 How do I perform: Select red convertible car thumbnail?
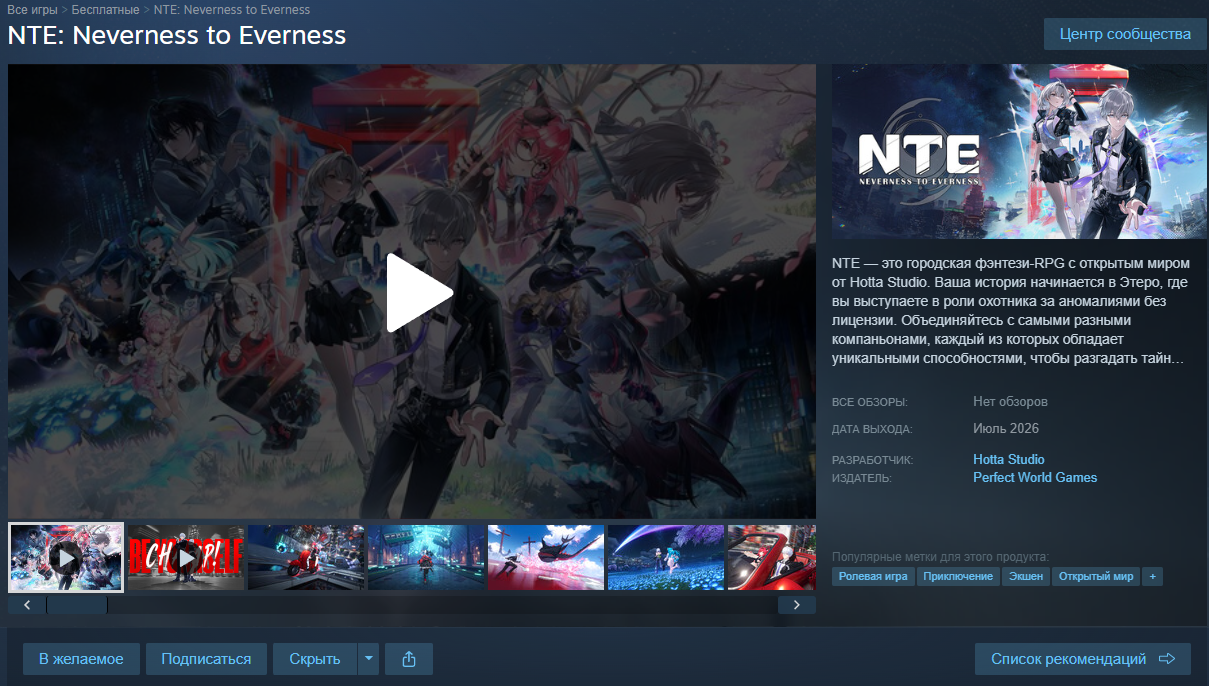[772, 557]
